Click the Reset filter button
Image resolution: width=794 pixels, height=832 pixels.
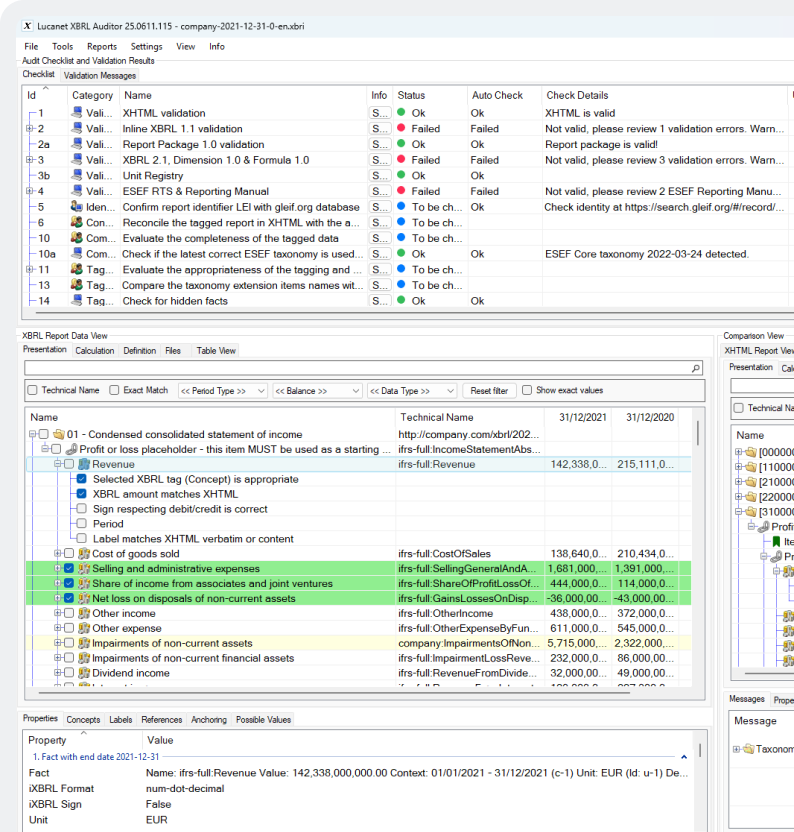(489, 391)
